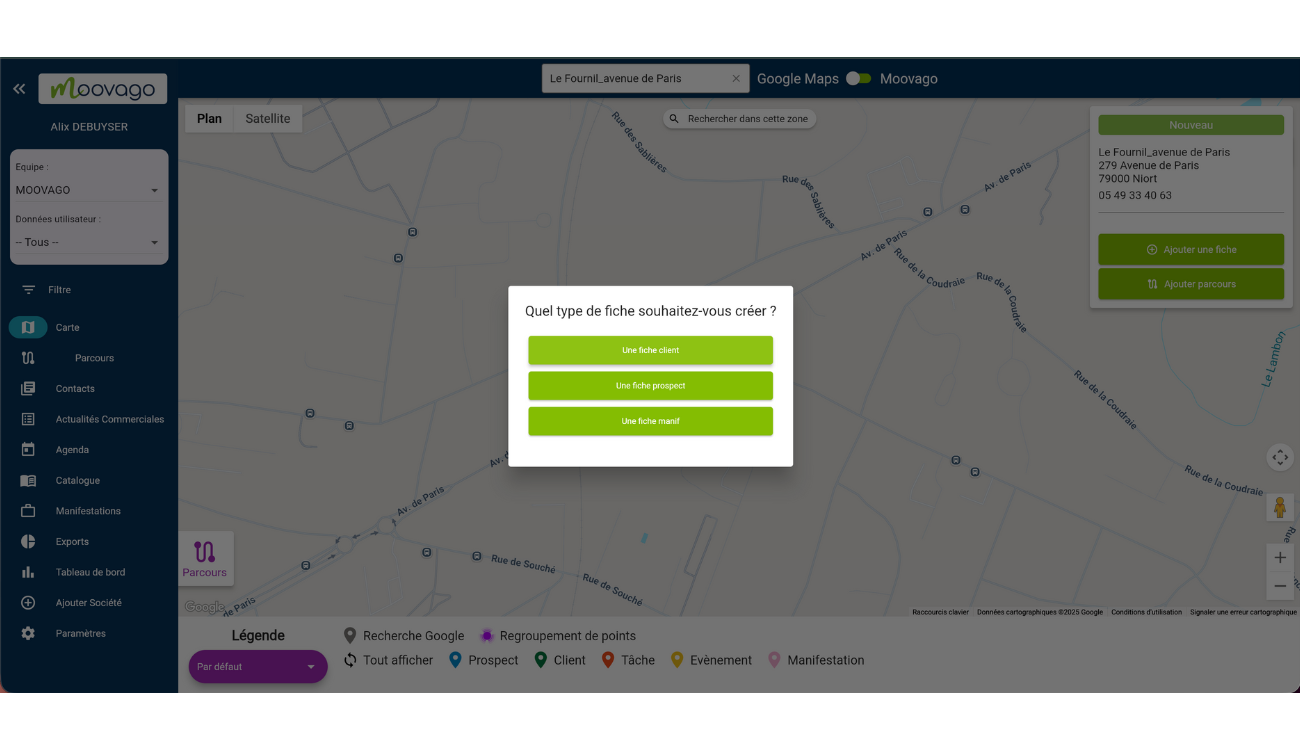Select the Plan map tab
Screen dimensions: 1300x750
pos(208,117)
